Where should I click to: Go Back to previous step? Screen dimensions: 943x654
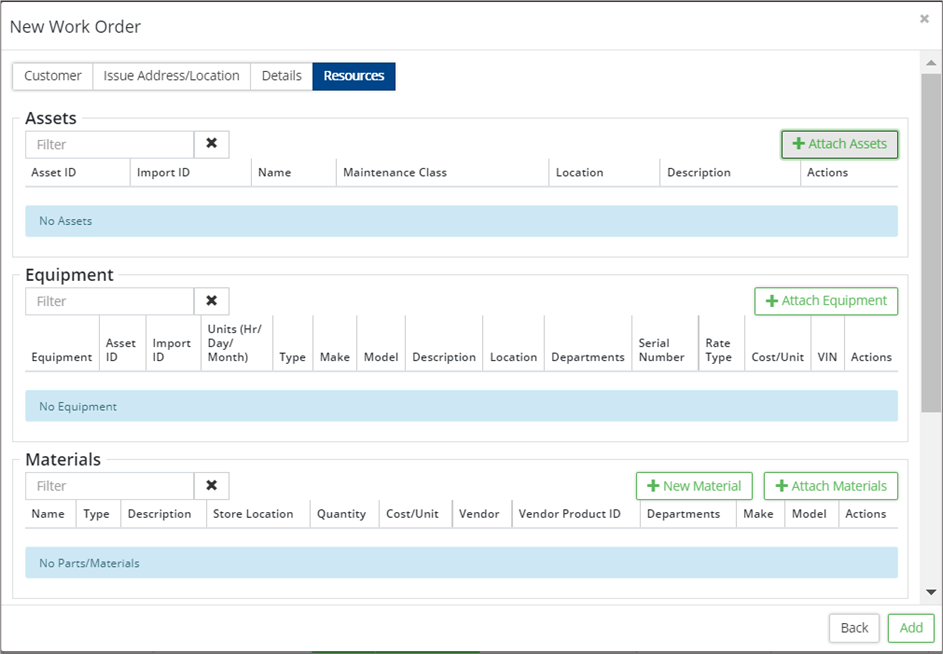click(854, 628)
